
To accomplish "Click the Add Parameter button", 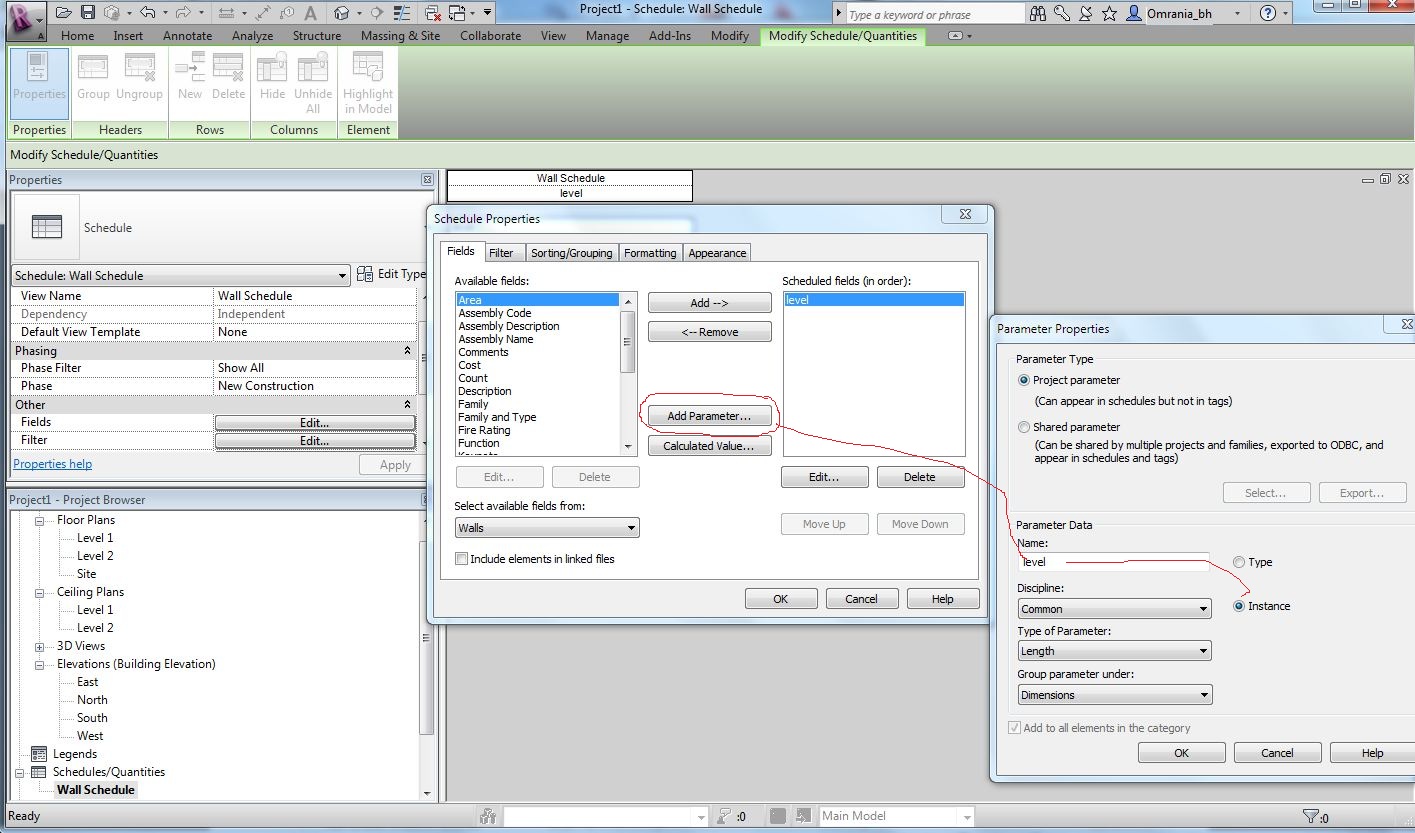I will click(708, 416).
